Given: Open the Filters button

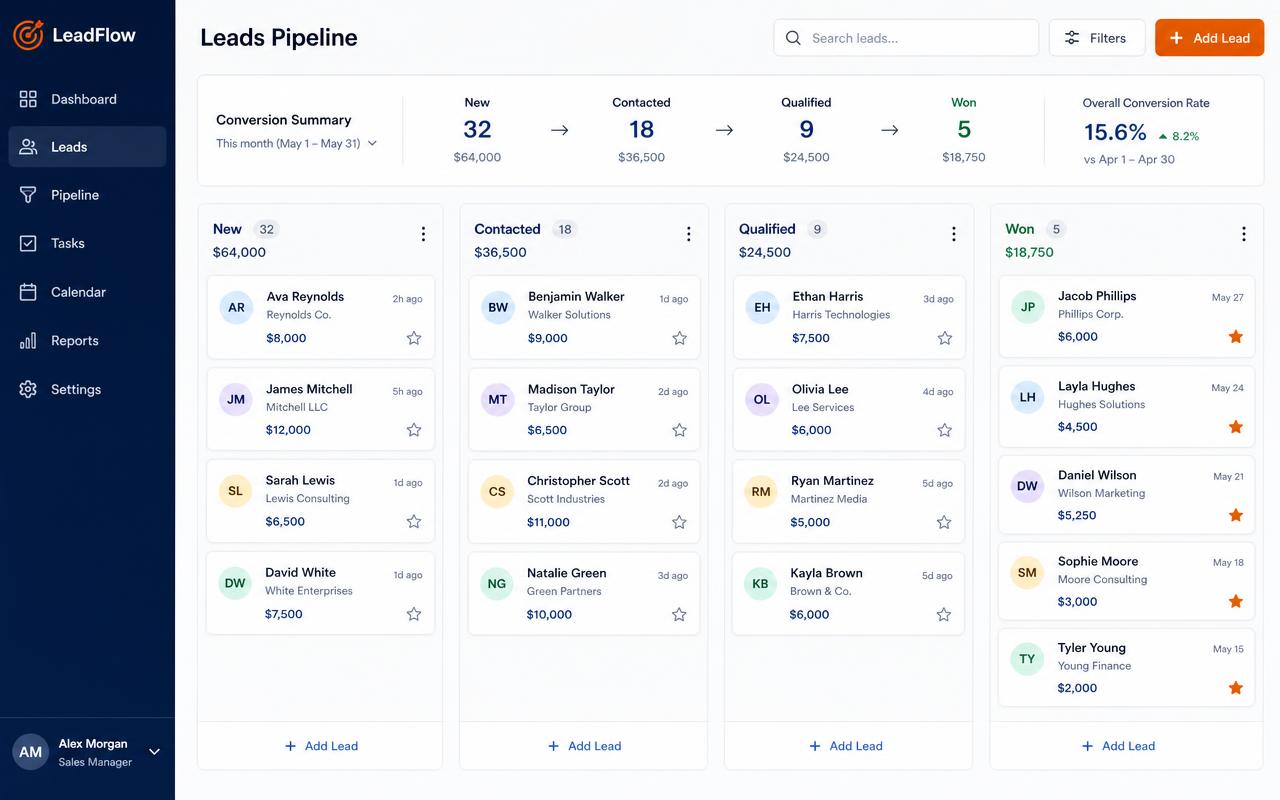Looking at the screenshot, I should pos(1097,38).
